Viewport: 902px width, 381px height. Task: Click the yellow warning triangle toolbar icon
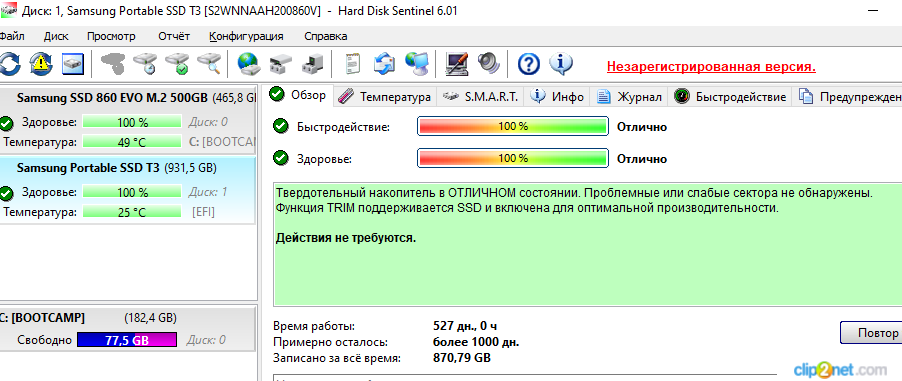[41, 64]
